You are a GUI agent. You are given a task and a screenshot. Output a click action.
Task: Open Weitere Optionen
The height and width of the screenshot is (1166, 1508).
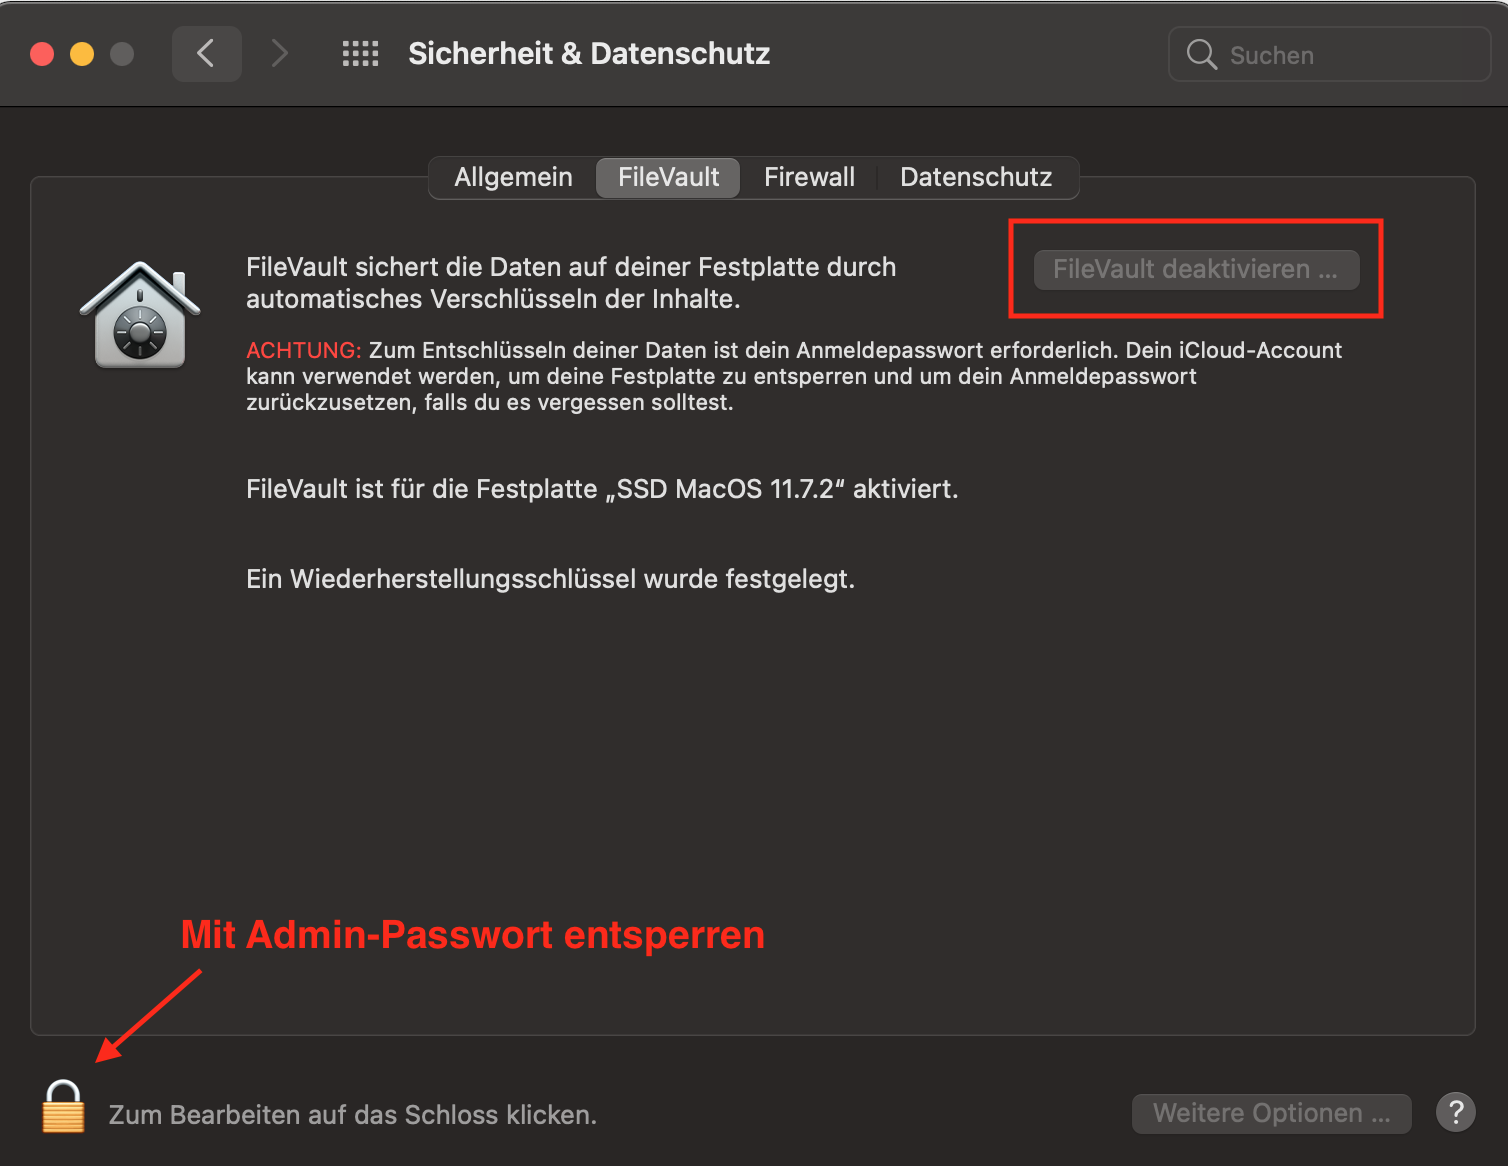(1271, 1113)
